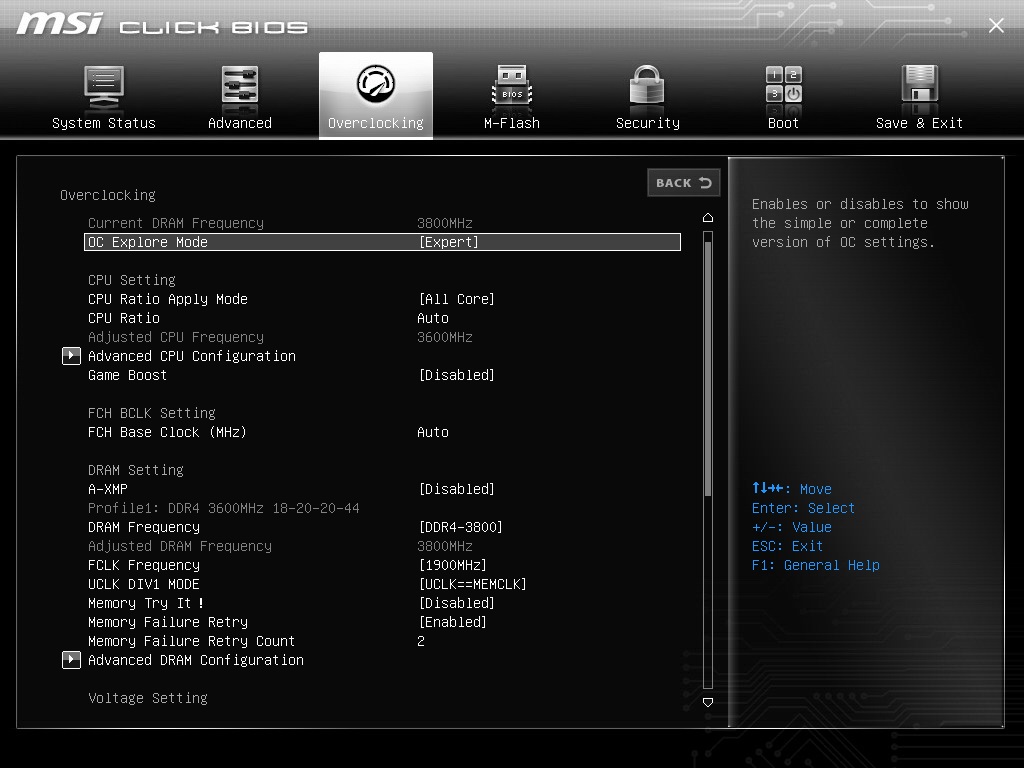Screen dimensions: 1024x768
Task: Select the CPU Ratio Auto field
Action: [x=433, y=318]
